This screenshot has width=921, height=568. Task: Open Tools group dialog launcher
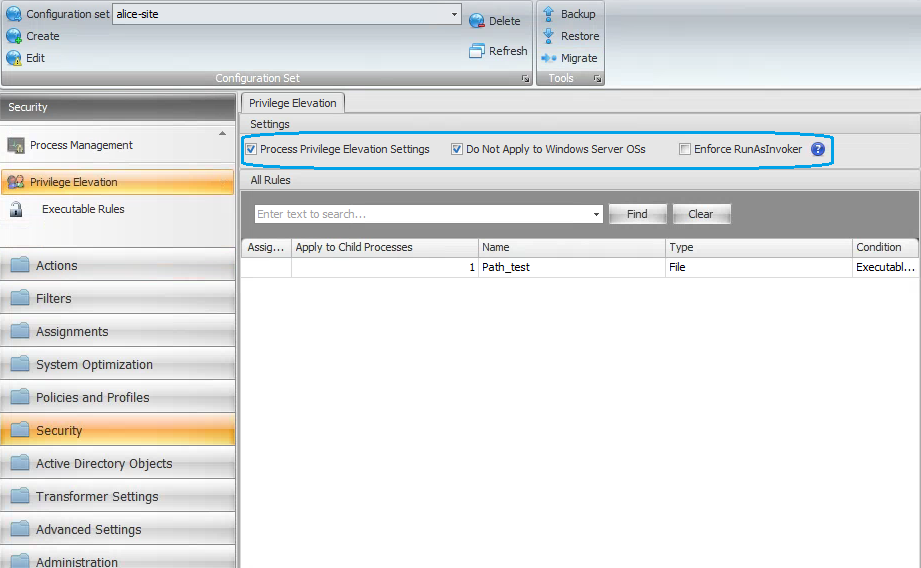(x=597, y=79)
